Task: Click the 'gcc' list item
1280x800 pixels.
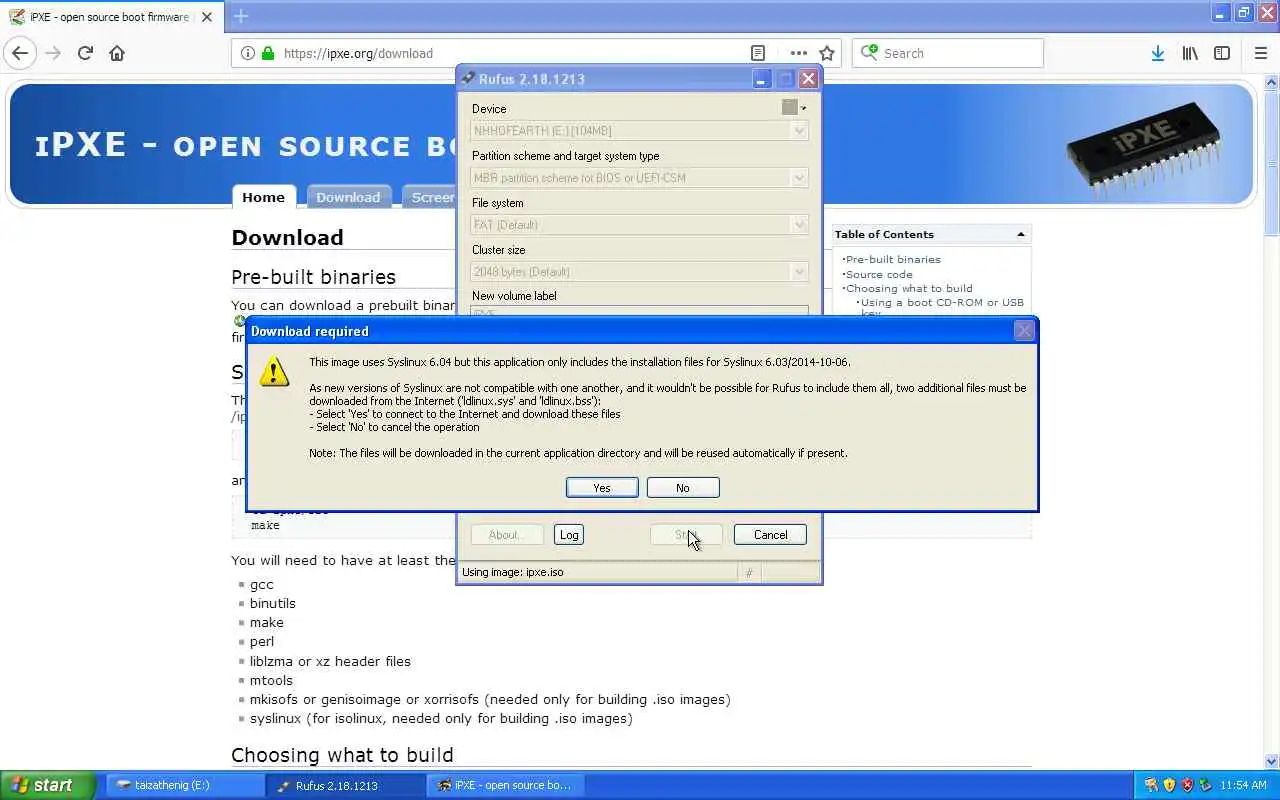Action: click(x=261, y=584)
